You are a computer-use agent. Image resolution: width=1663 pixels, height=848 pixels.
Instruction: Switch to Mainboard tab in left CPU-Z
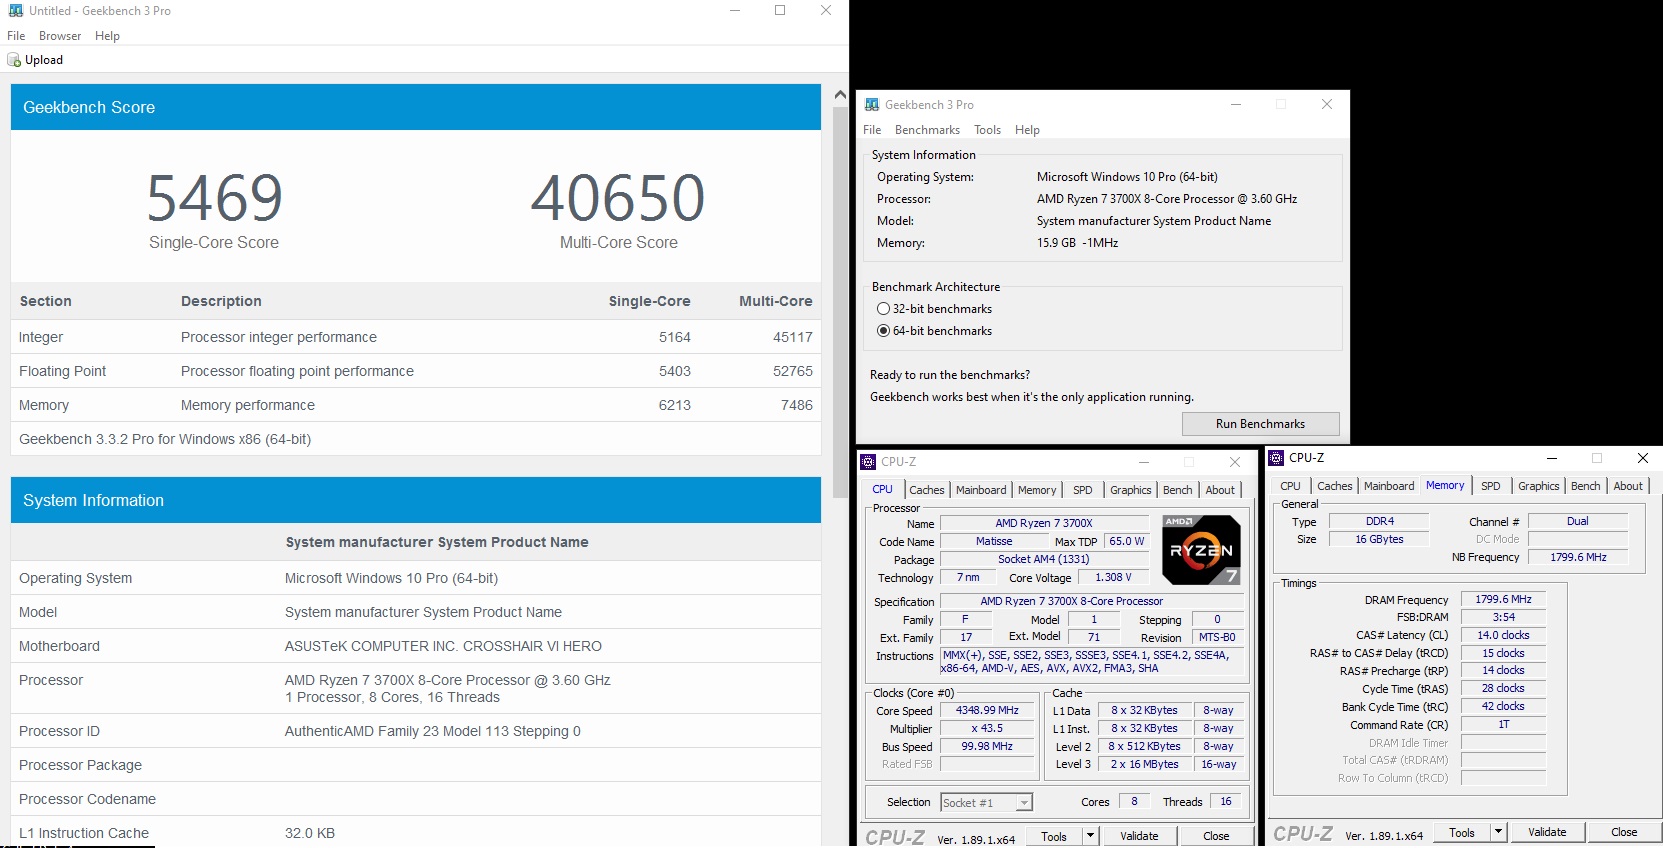[x=981, y=490]
